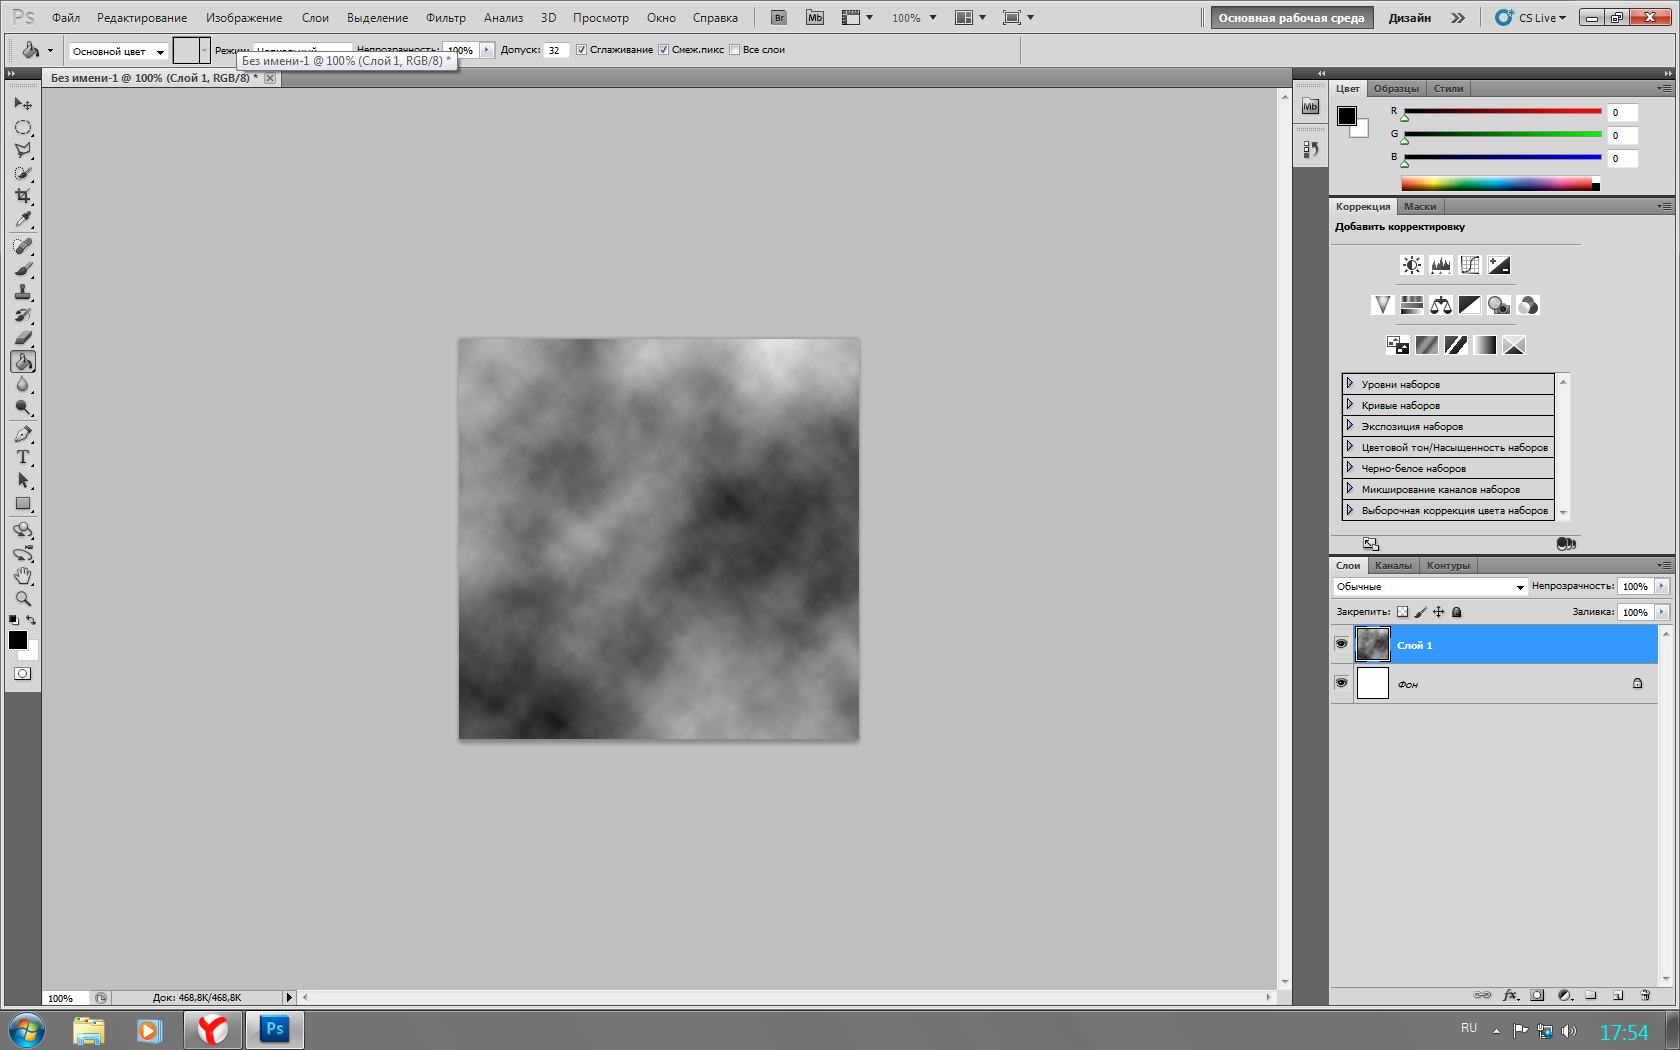Launch Mini Bridge with Mb button

(x=815, y=18)
